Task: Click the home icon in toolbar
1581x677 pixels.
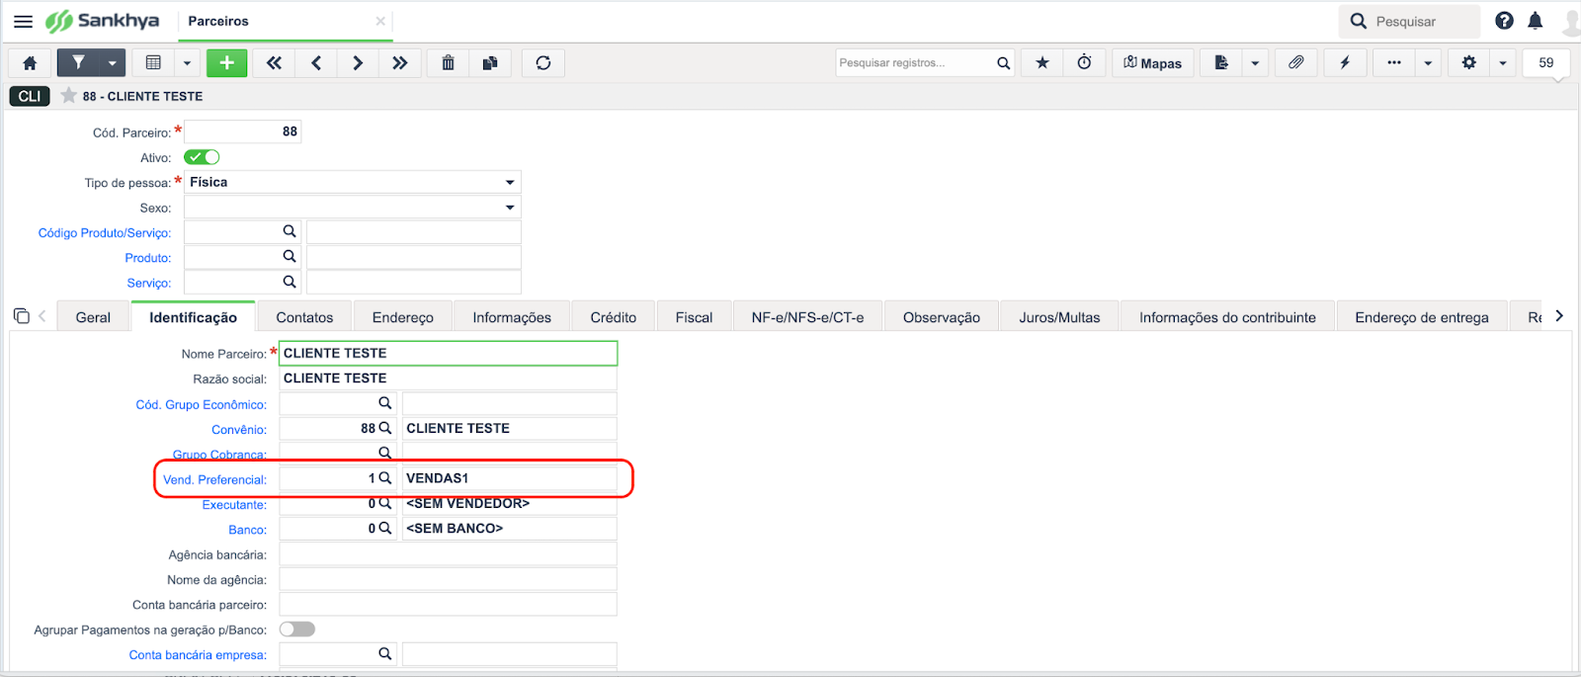Action: pos(30,63)
